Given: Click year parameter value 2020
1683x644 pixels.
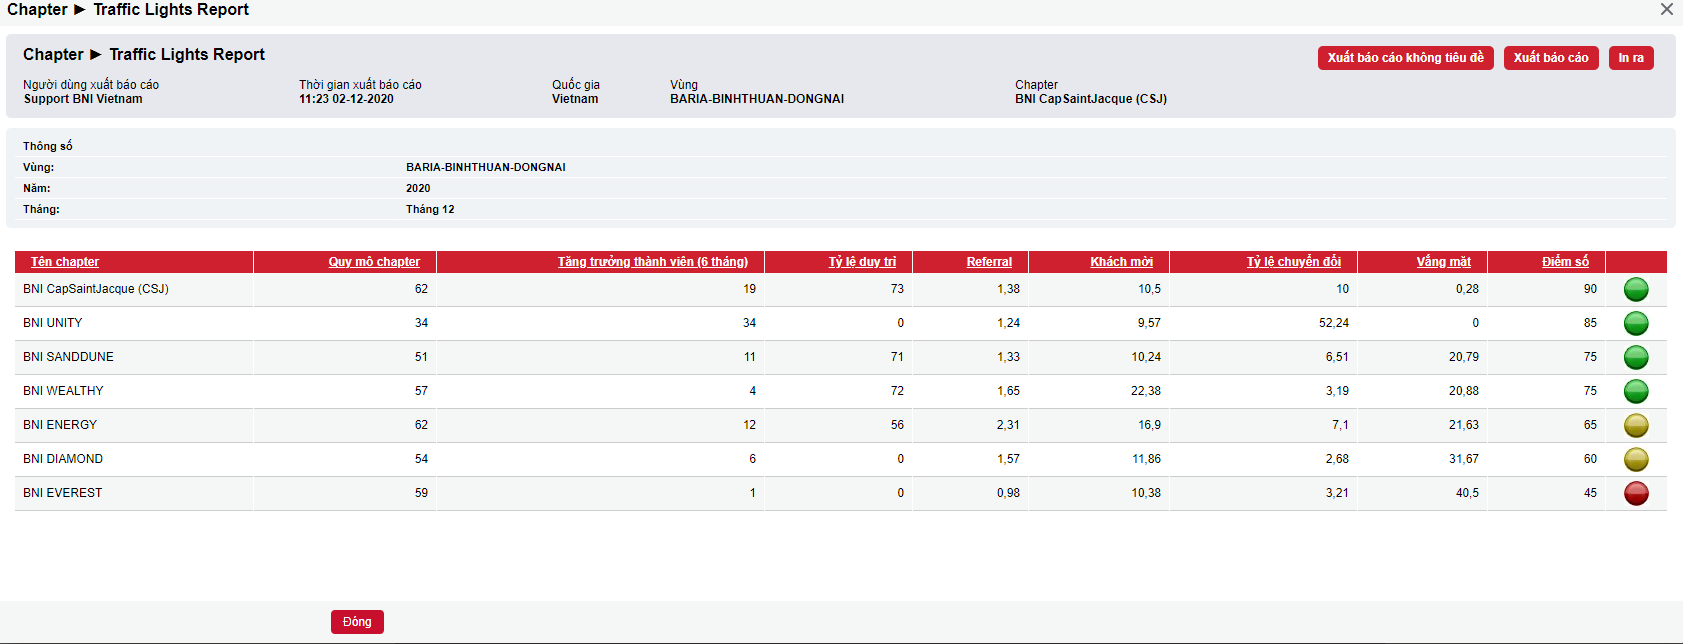Looking at the screenshot, I should click(x=418, y=188).
